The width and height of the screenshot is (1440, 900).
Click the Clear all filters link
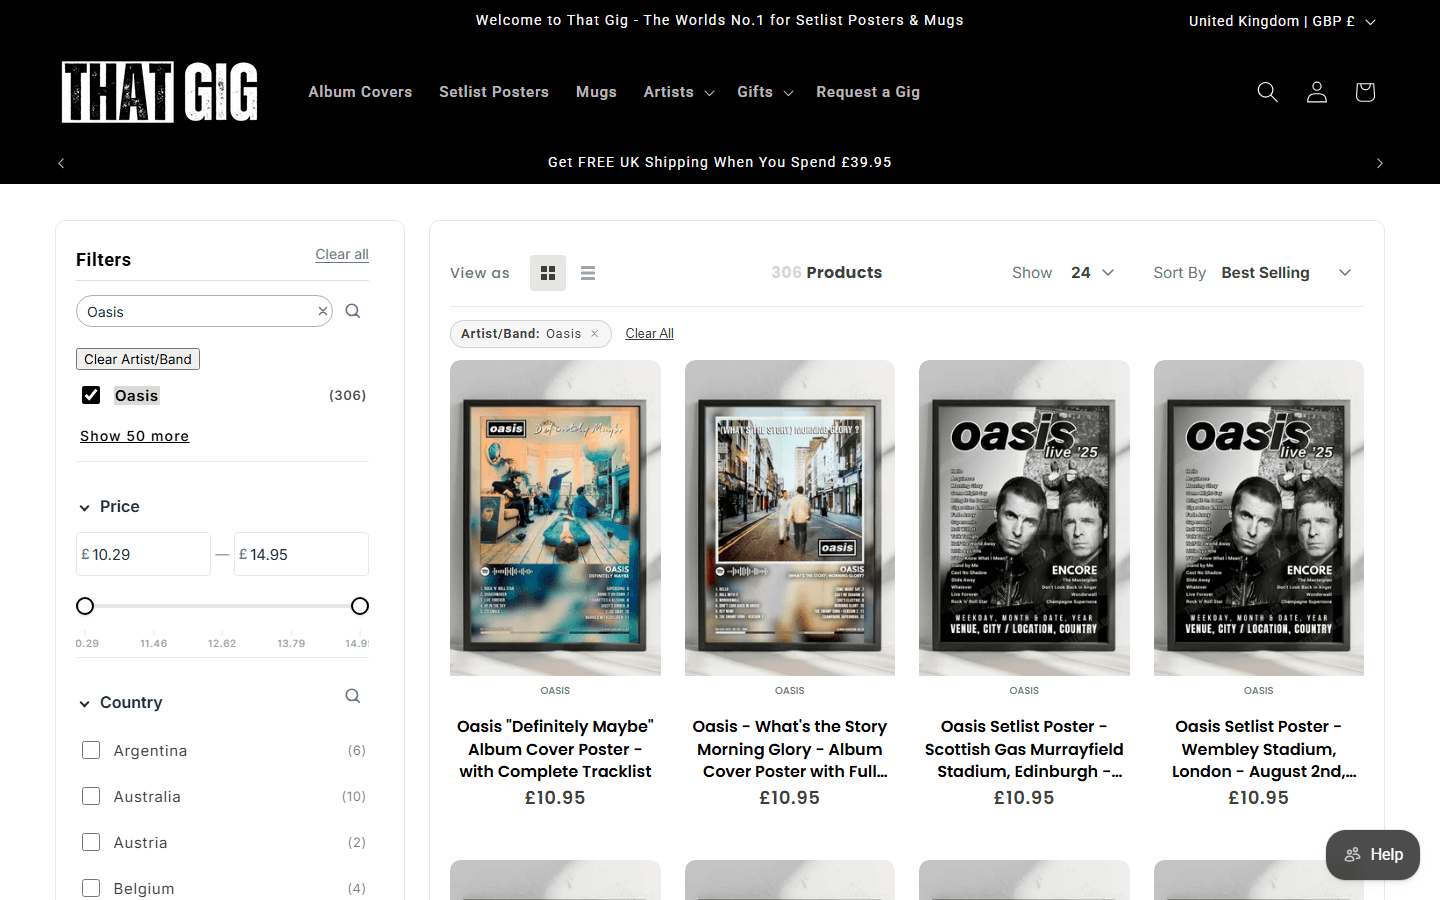[x=342, y=255]
